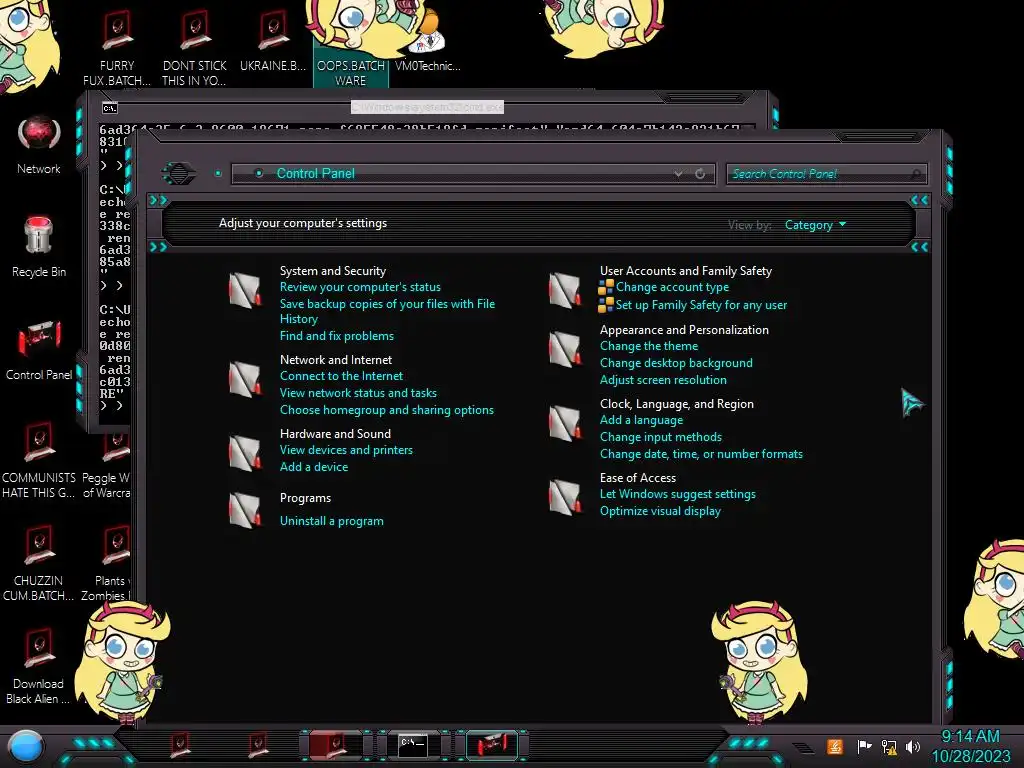Image resolution: width=1024 pixels, height=768 pixels.
Task: Open Find and fix problems
Action: tap(337, 336)
